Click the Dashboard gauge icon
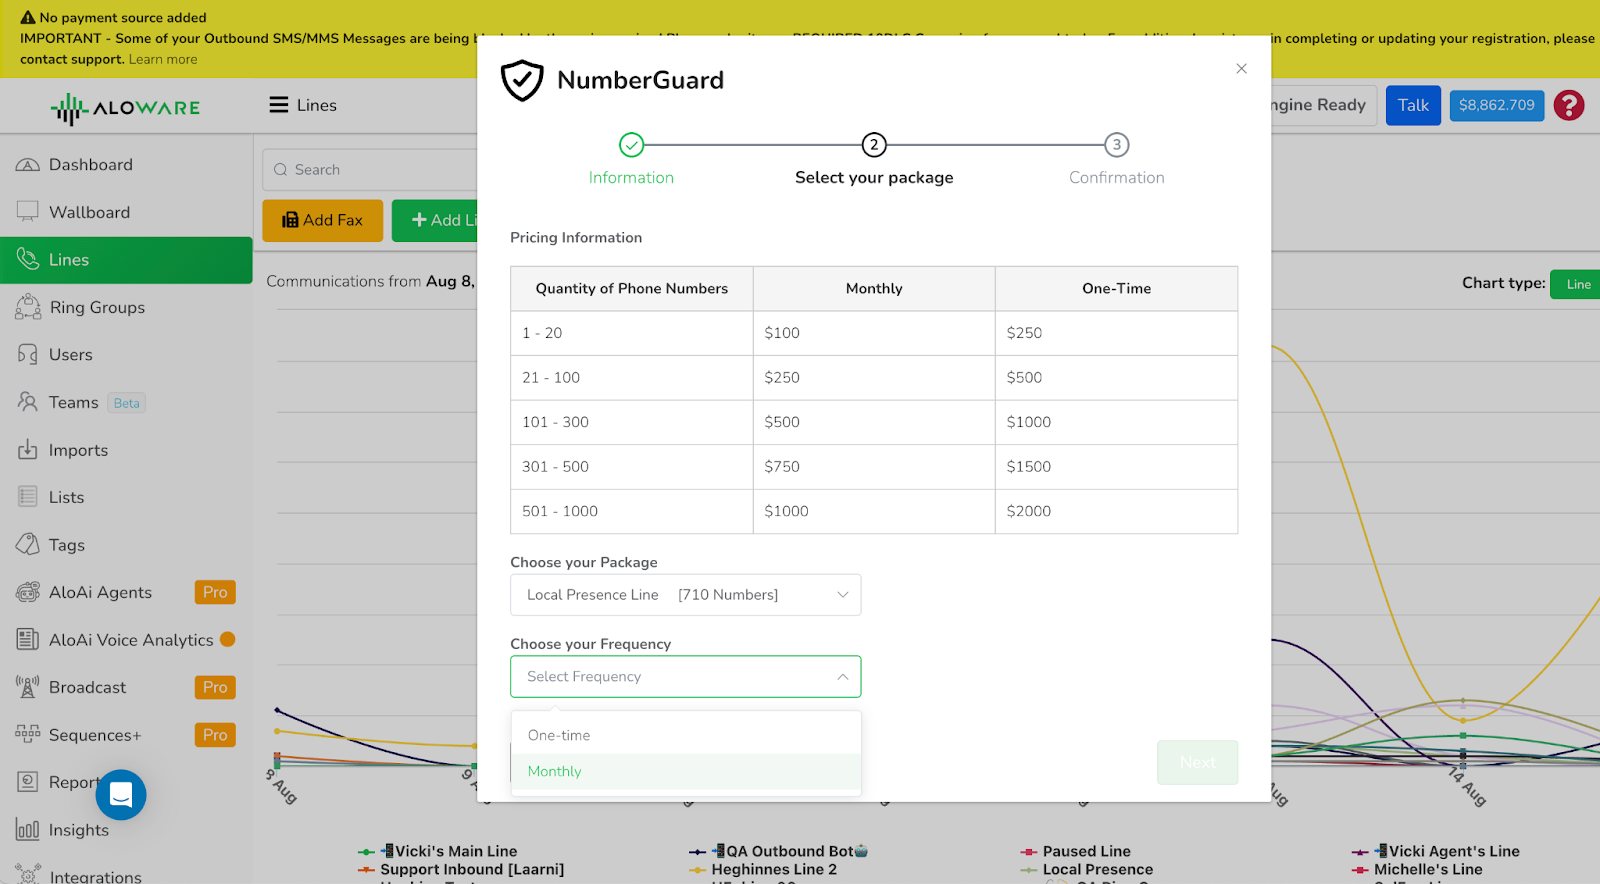Image resolution: width=1600 pixels, height=884 pixels. [x=28, y=165]
